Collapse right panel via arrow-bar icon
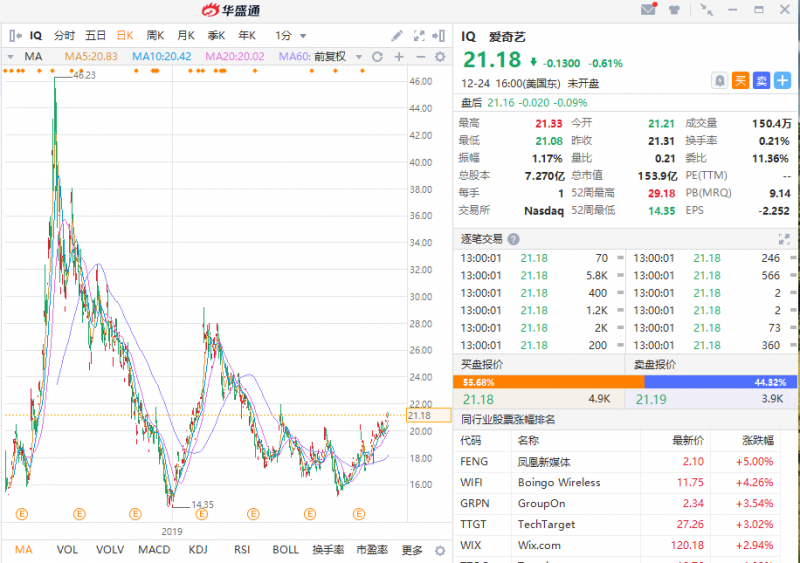800x563 pixels. pyautogui.click(x=438, y=36)
